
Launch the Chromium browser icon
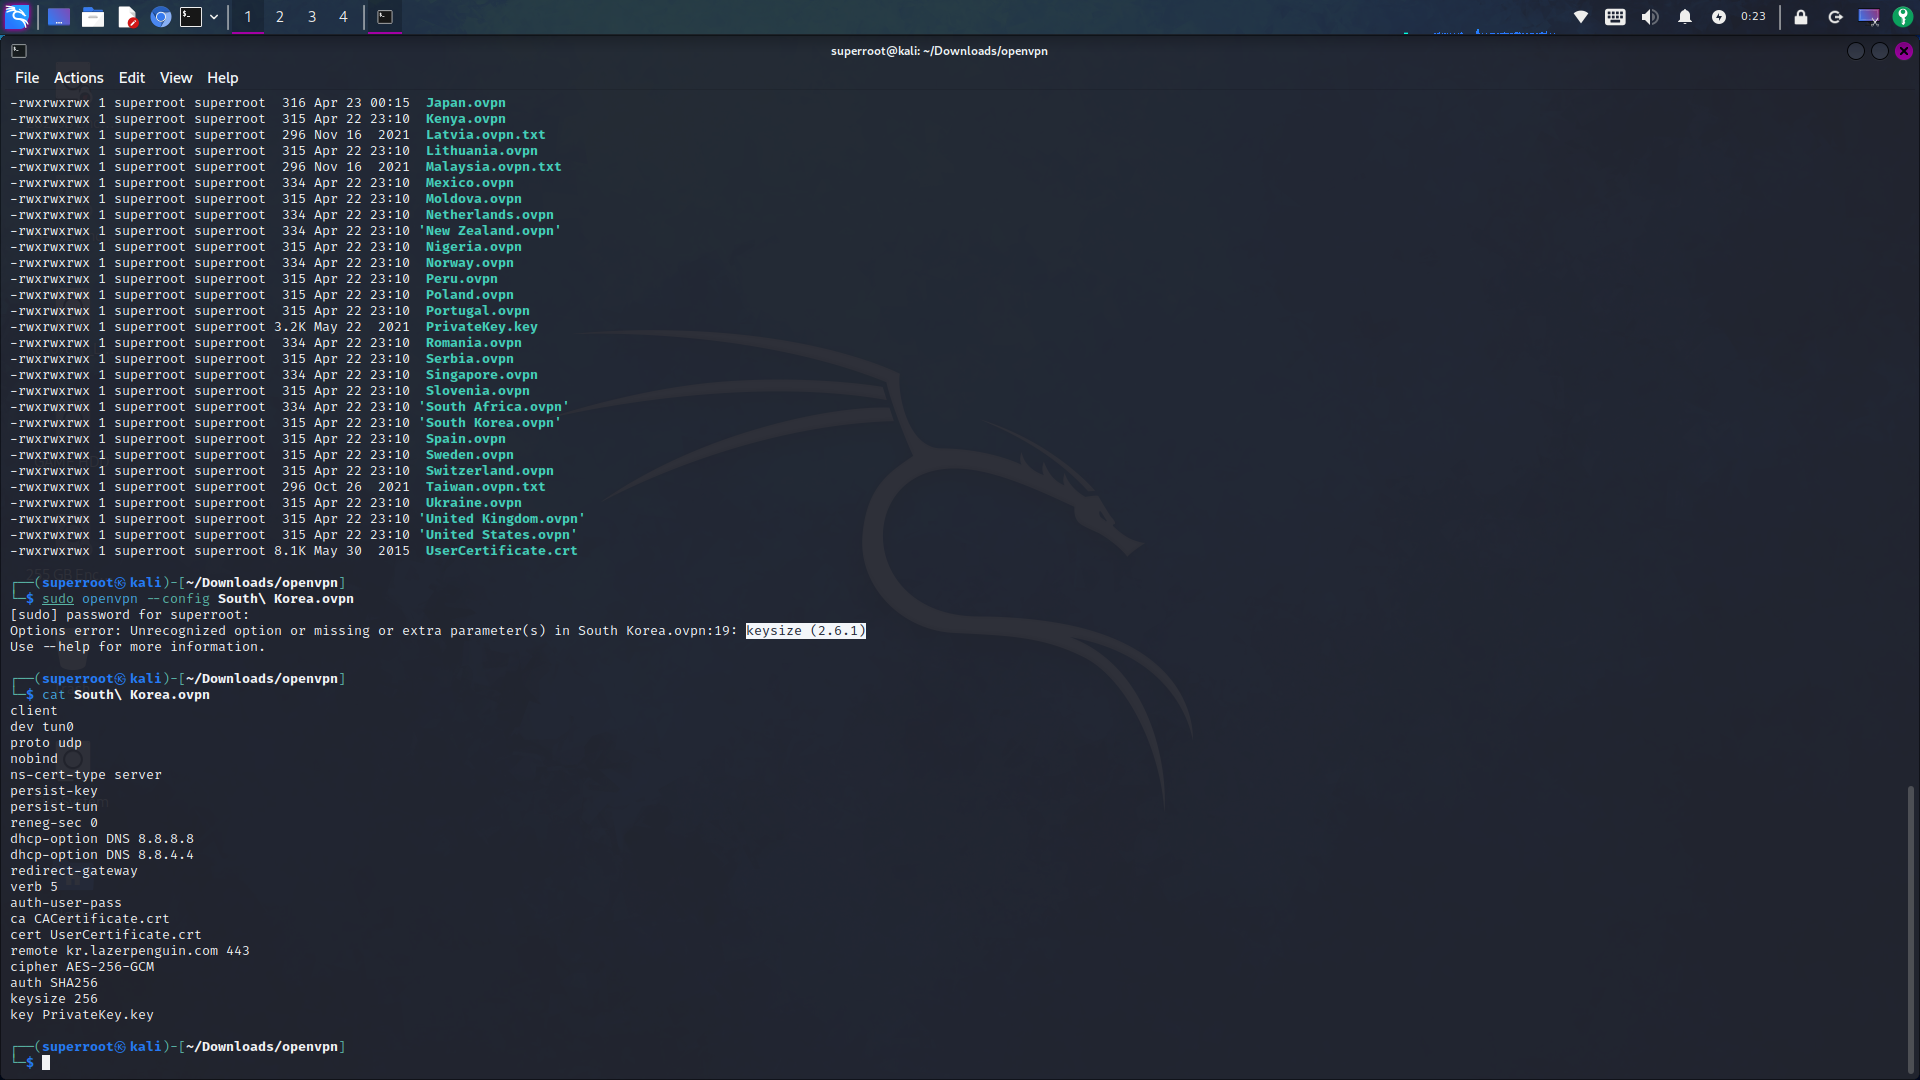point(160,17)
